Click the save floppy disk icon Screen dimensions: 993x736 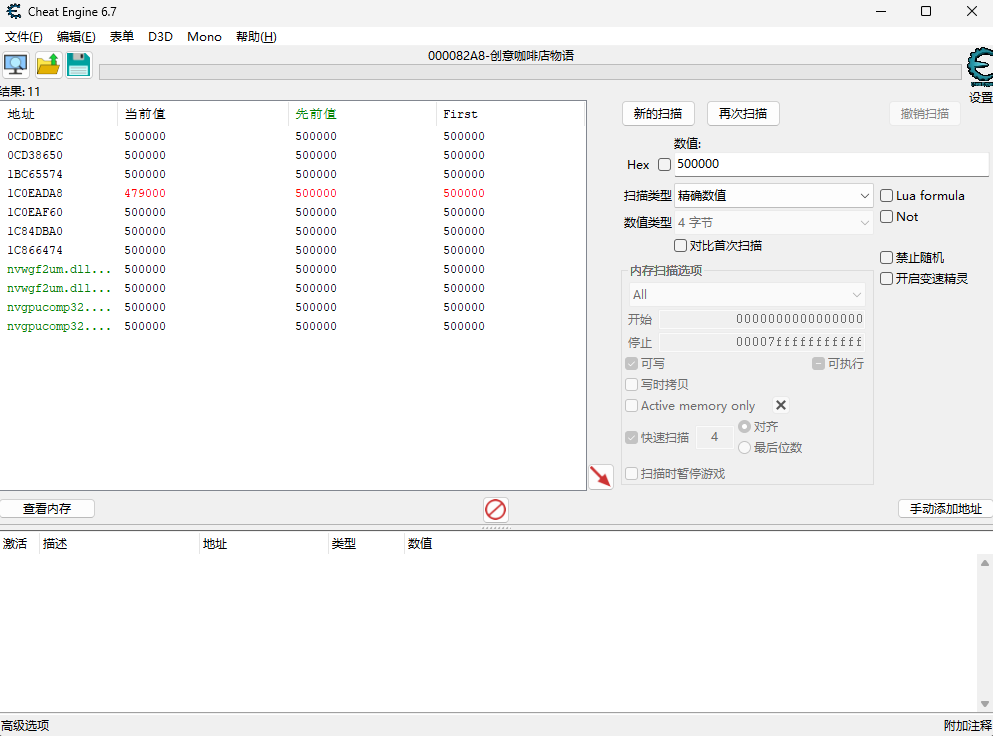click(79, 66)
